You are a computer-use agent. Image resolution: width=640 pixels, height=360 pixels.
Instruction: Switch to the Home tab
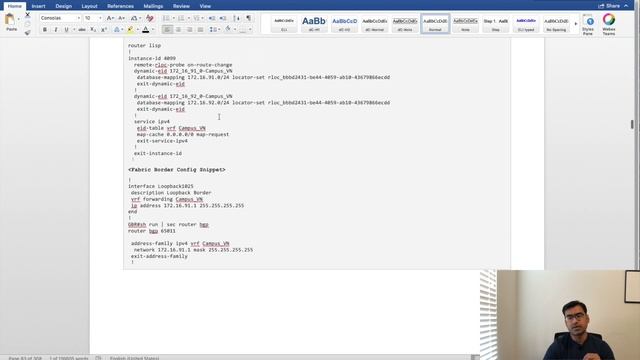[15, 6]
